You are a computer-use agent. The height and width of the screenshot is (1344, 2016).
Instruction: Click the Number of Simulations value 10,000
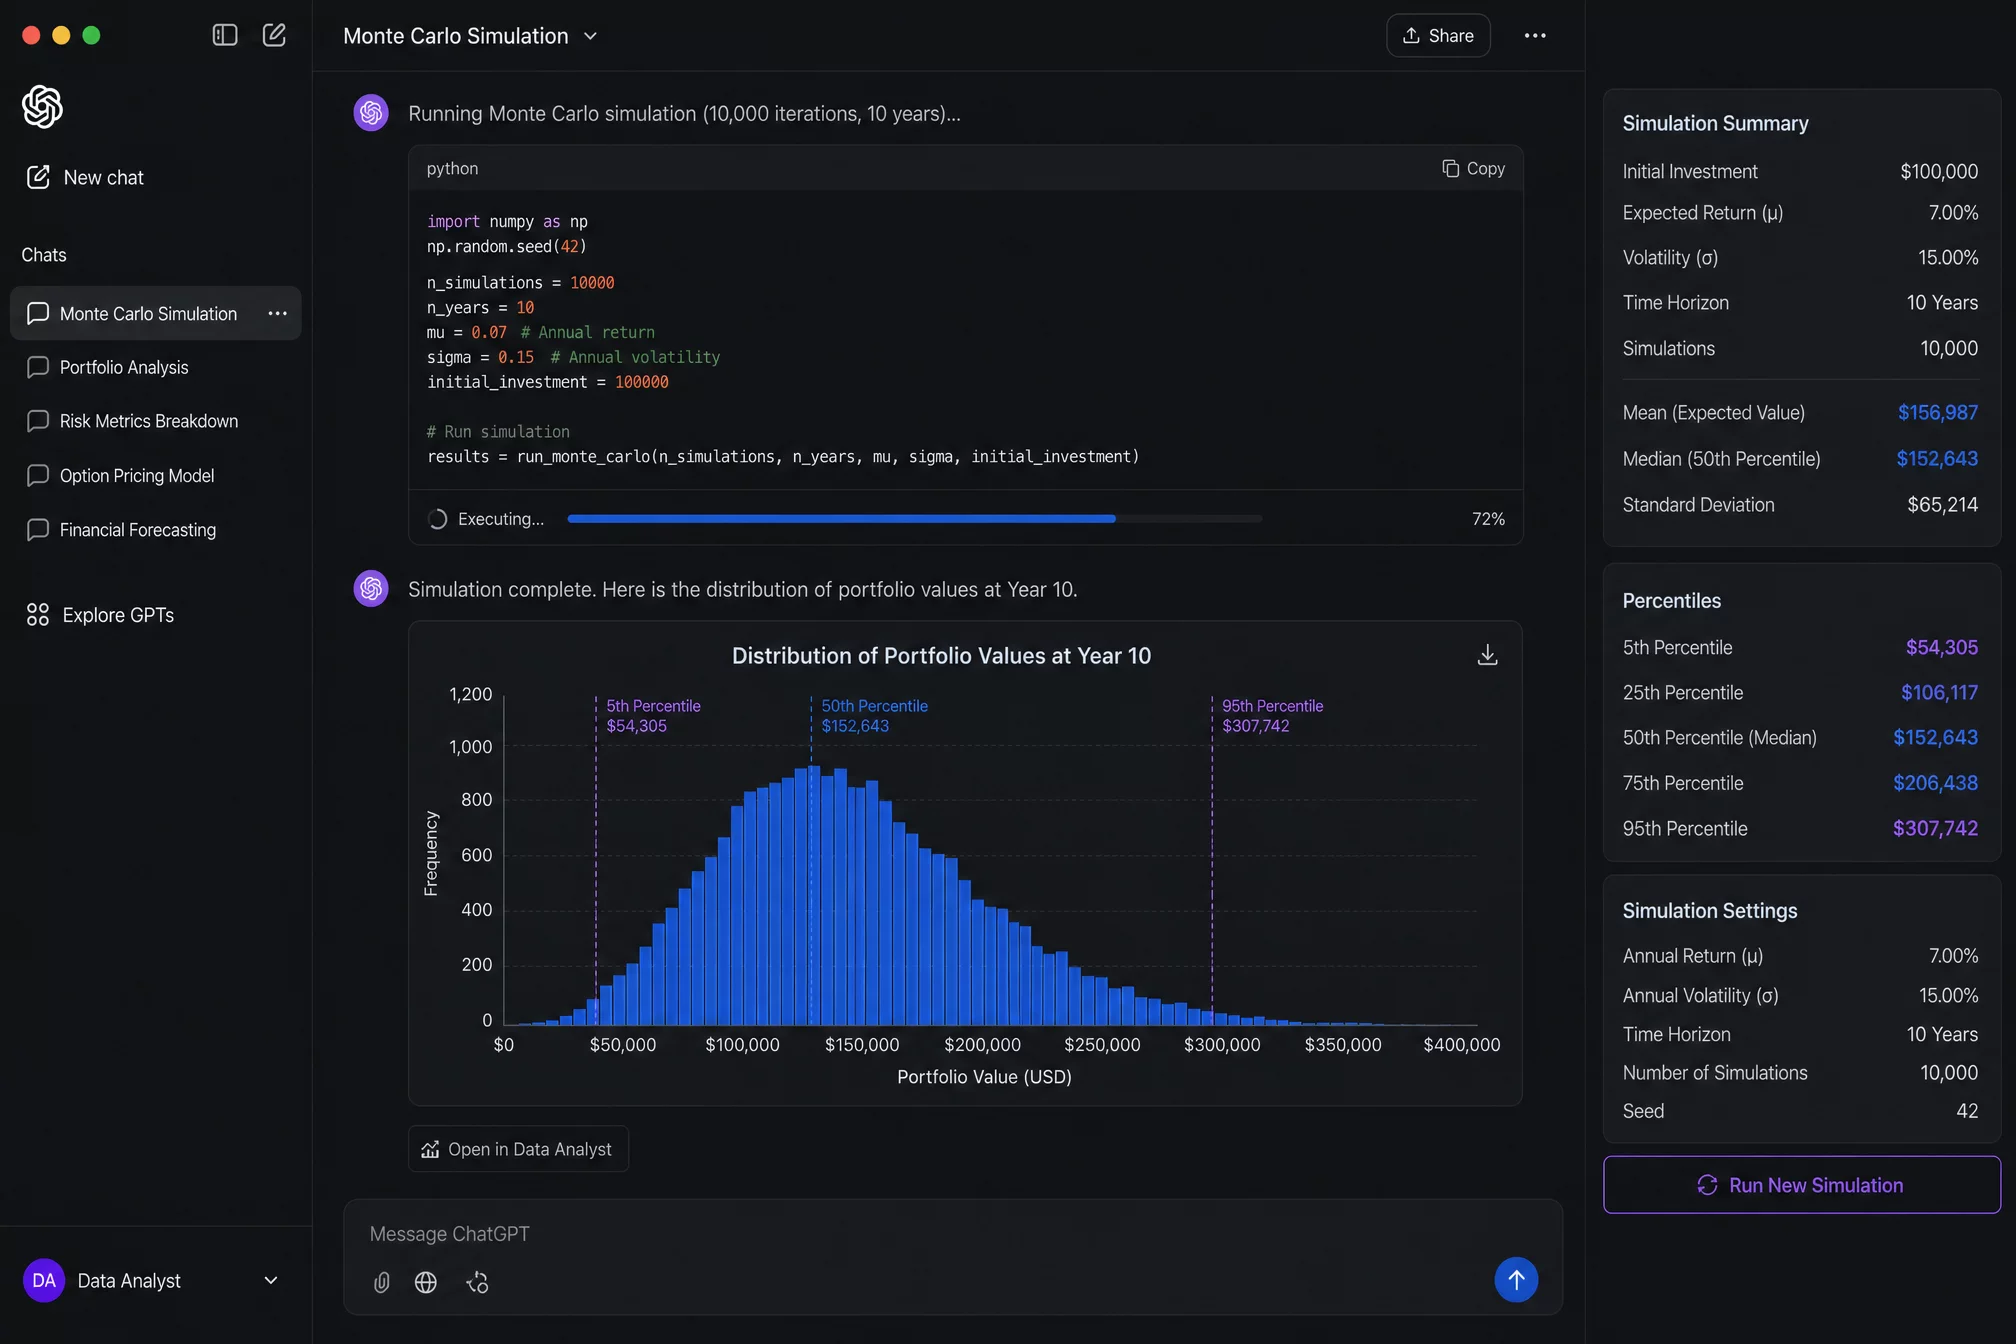click(x=1948, y=1072)
